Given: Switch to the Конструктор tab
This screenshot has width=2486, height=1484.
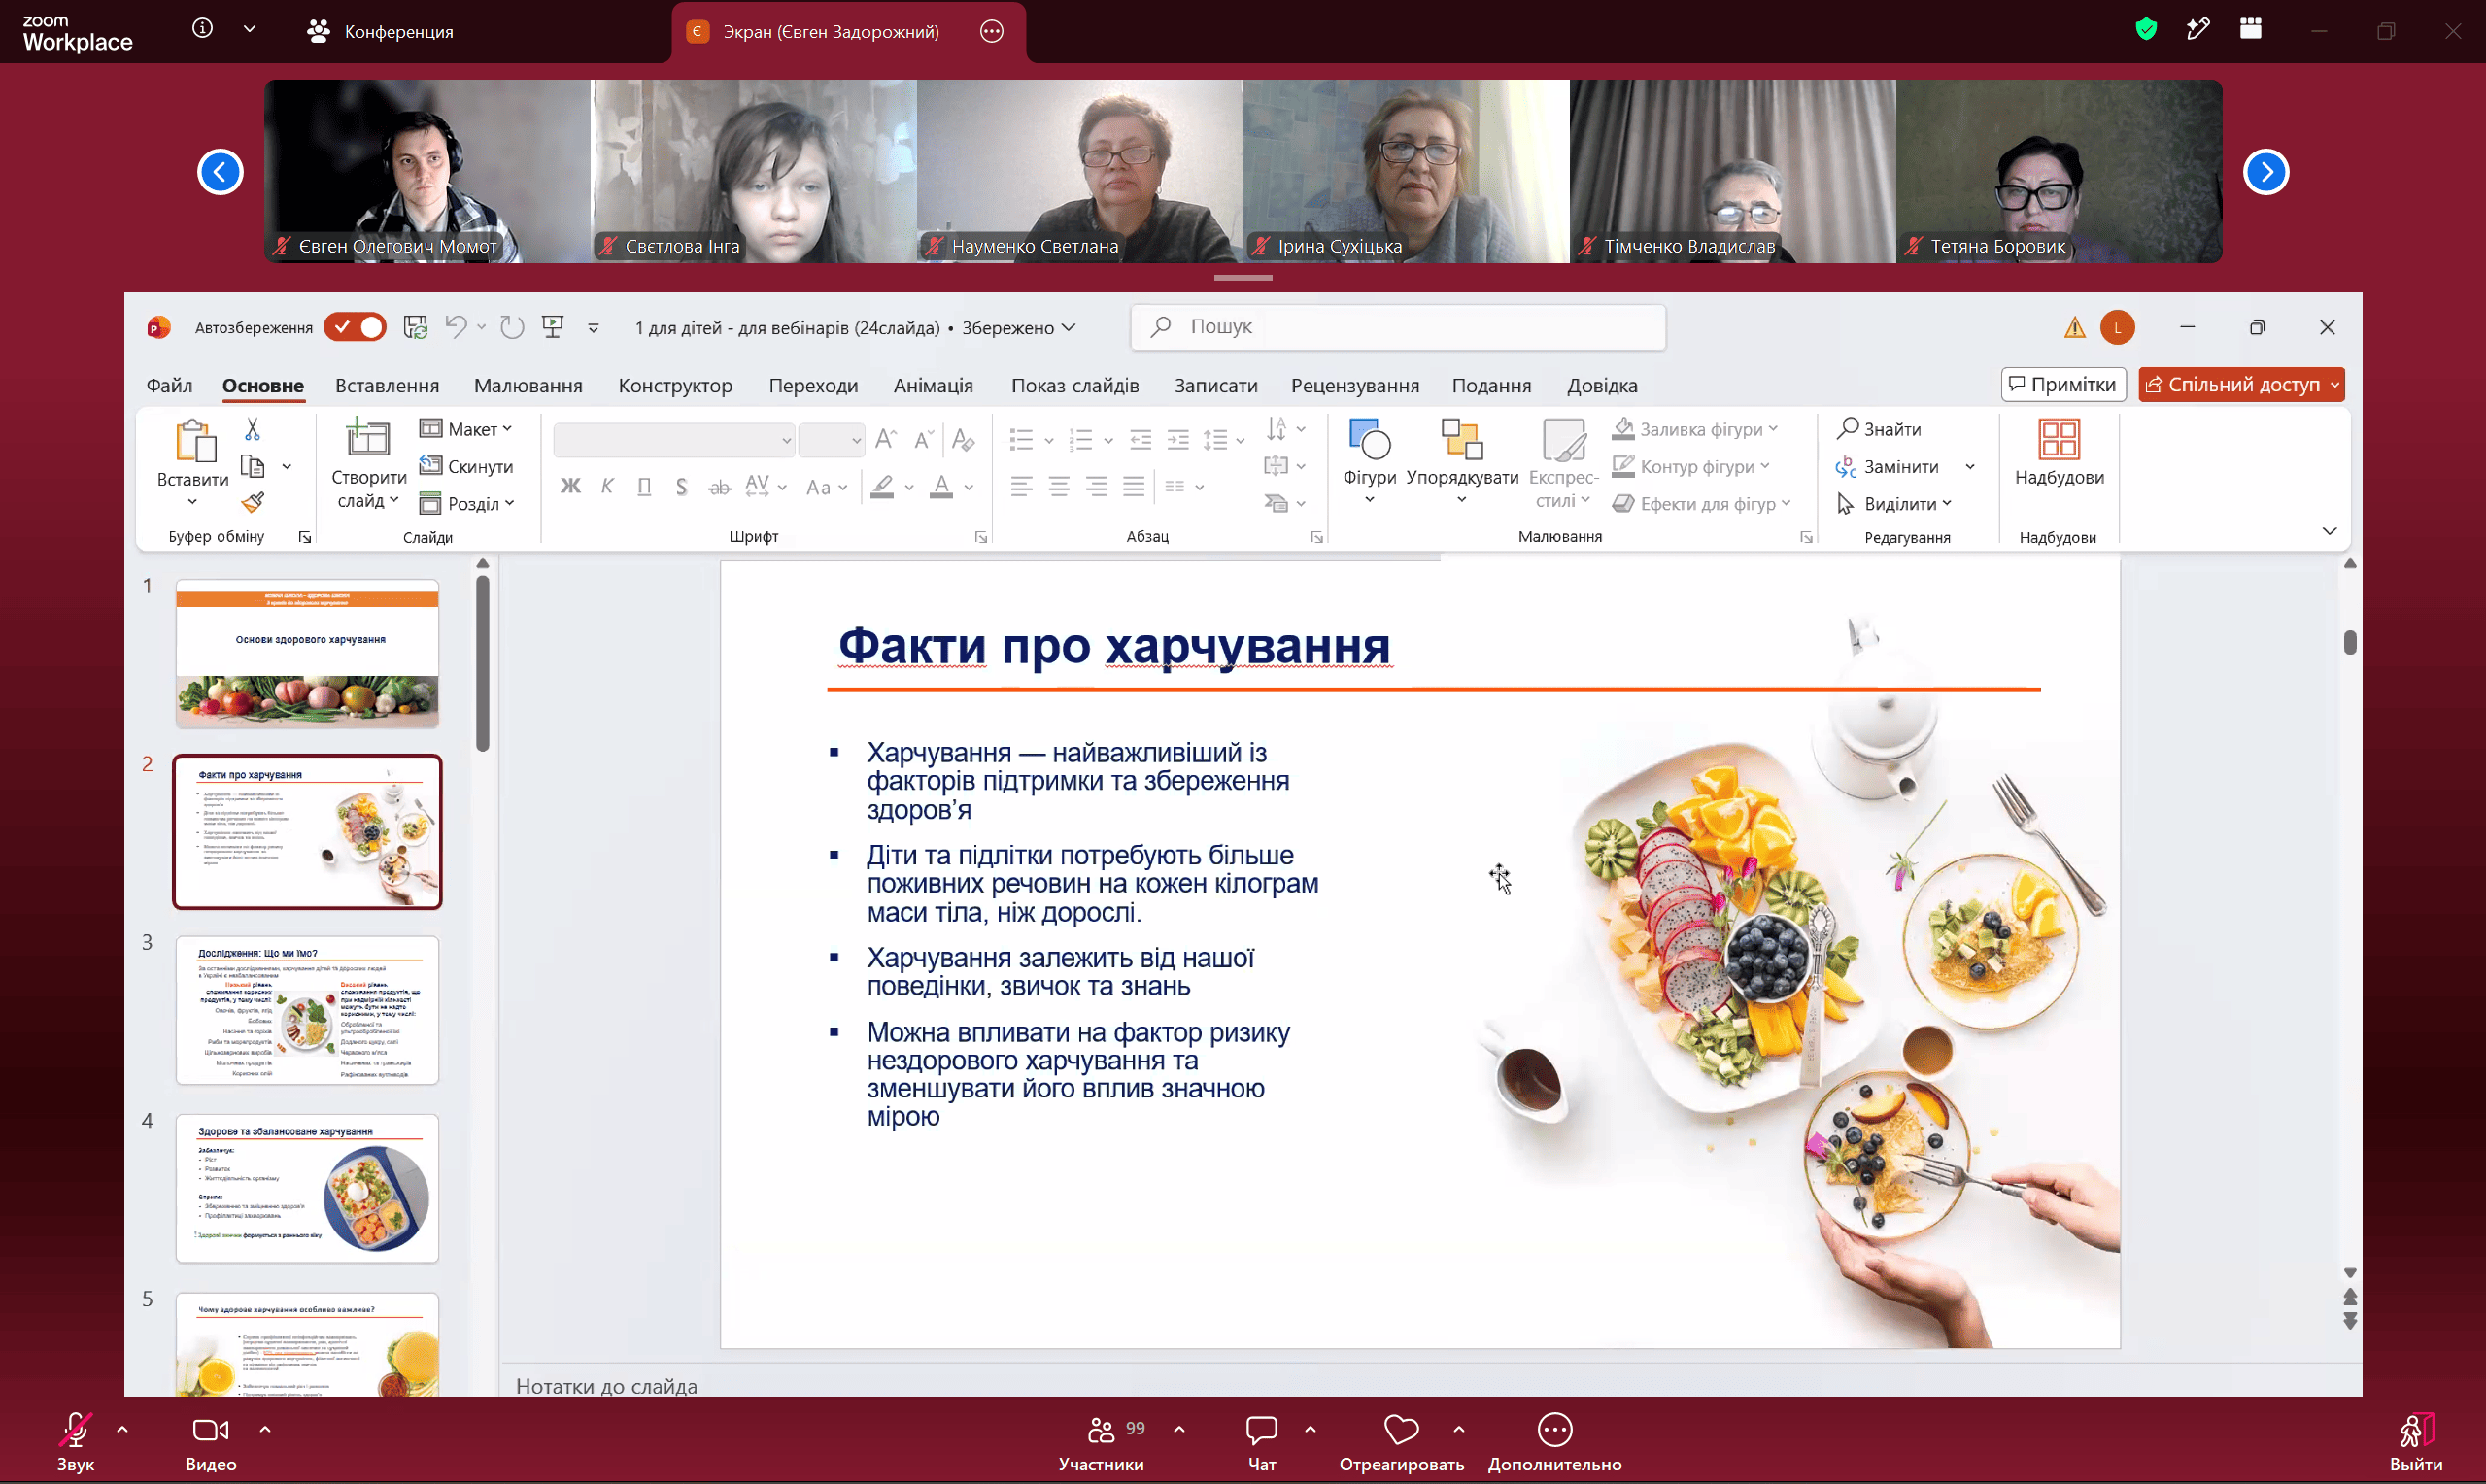Looking at the screenshot, I should (x=675, y=386).
